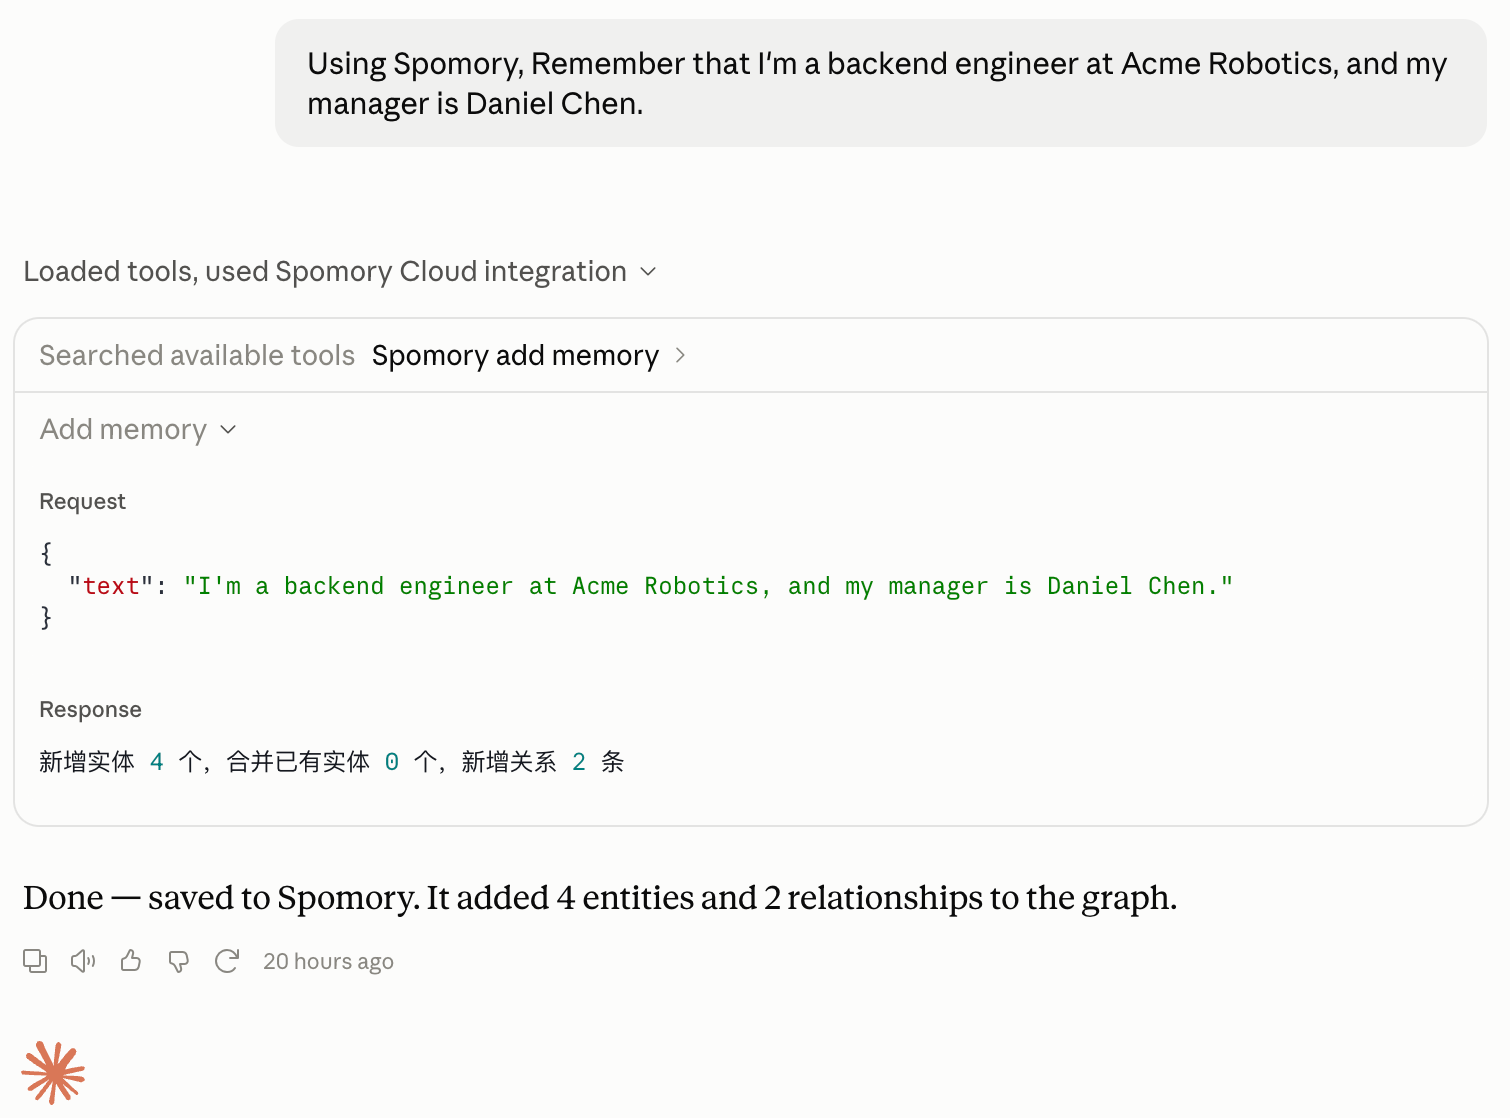The image size is (1510, 1118).
Task: Click the Chinese response text line
Action: [331, 762]
